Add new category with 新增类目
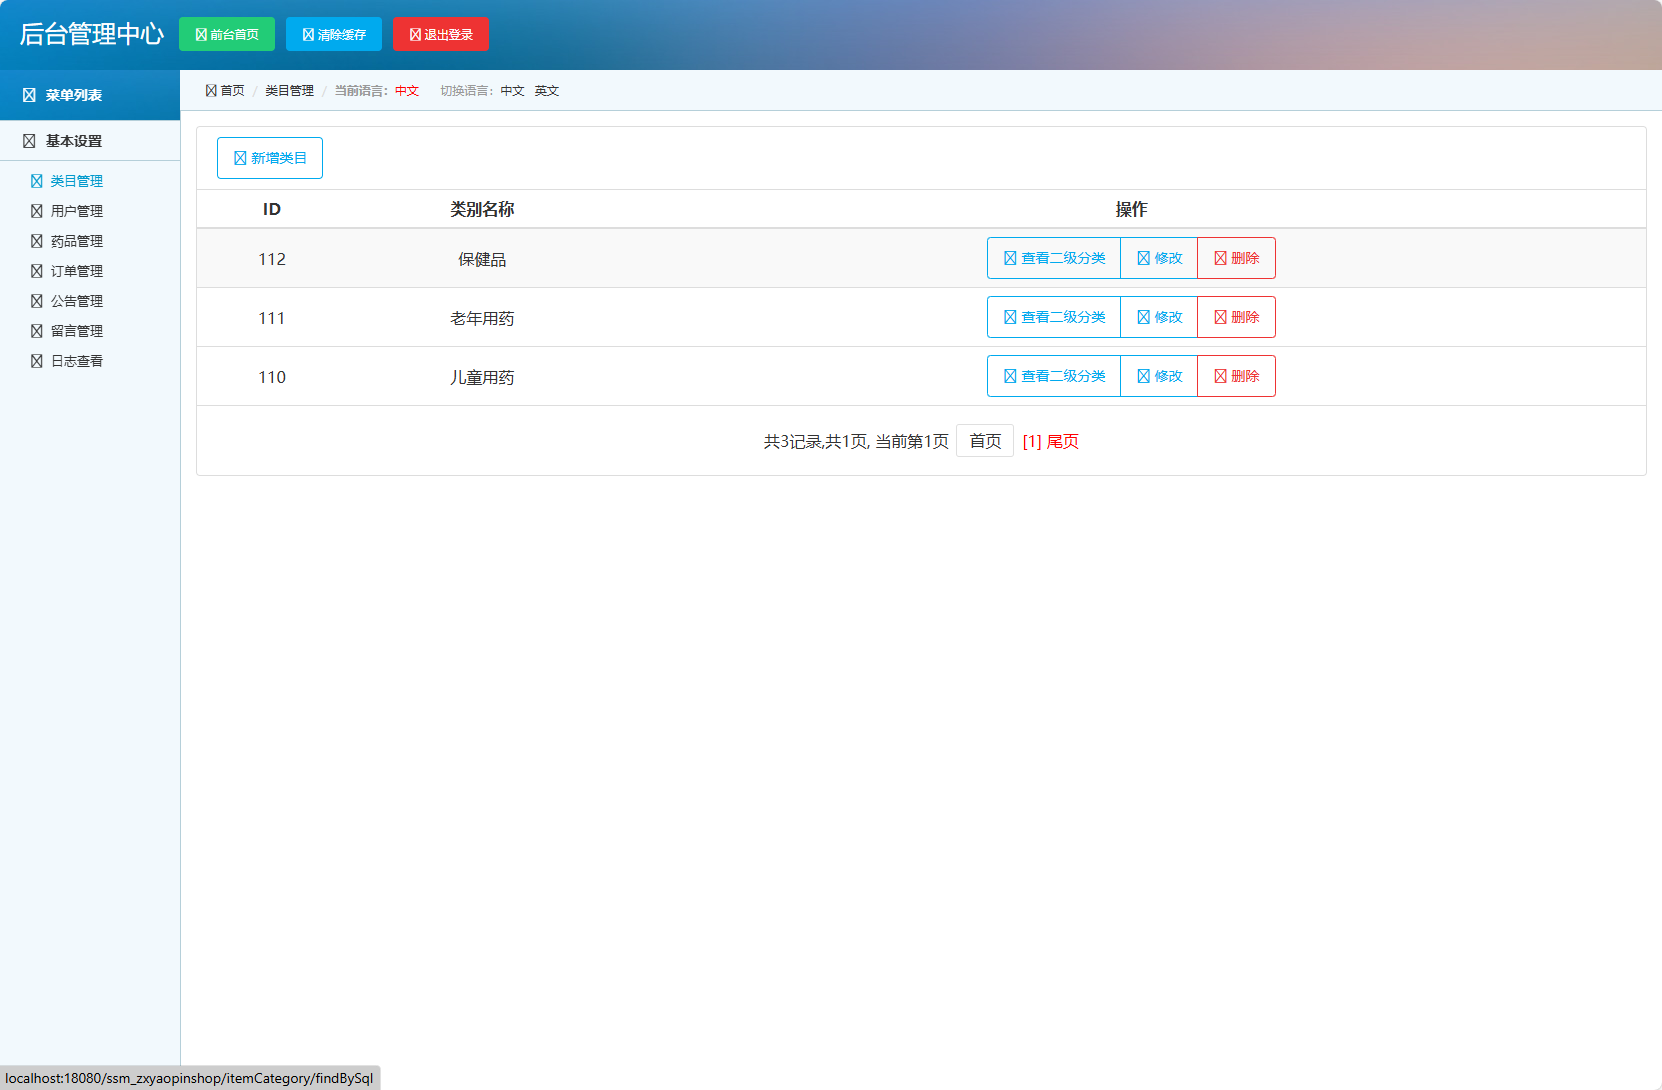Image resolution: width=1662 pixels, height=1090 pixels. pos(270,158)
